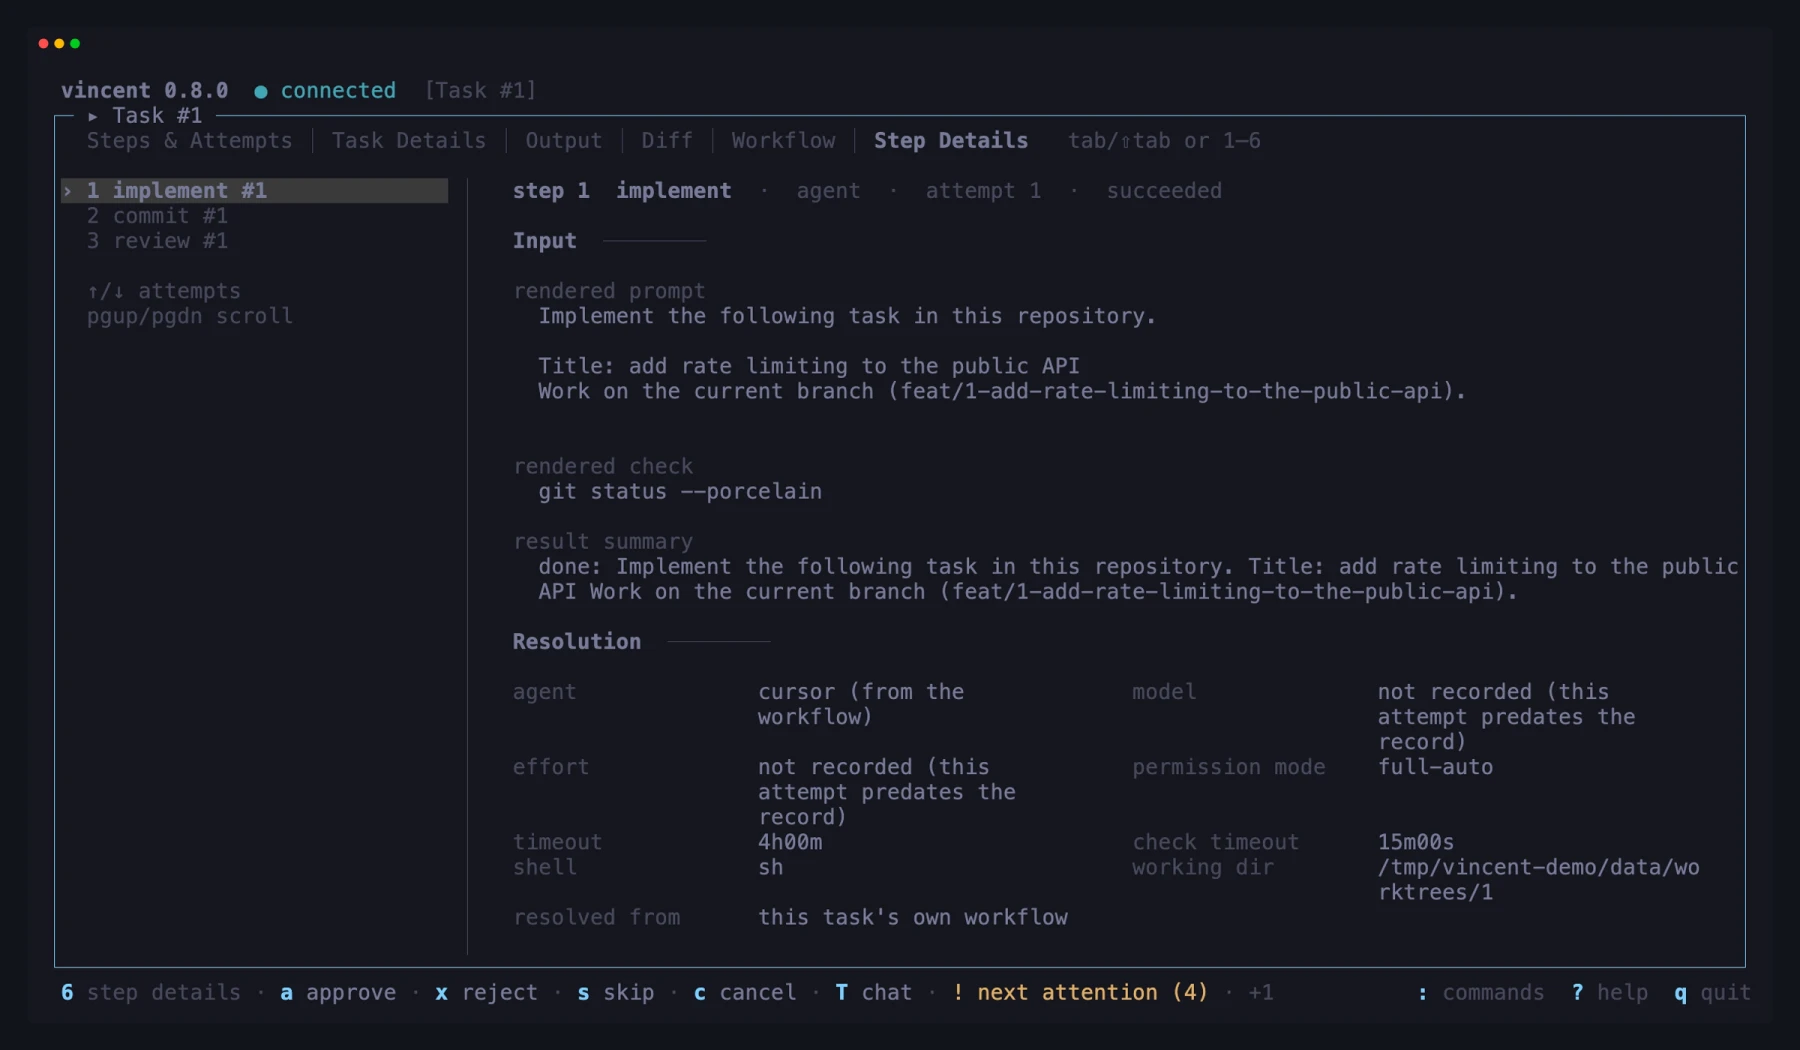Screen dimensions: 1800x1050
Task: Click the red close window dot
Action: (x=43, y=44)
